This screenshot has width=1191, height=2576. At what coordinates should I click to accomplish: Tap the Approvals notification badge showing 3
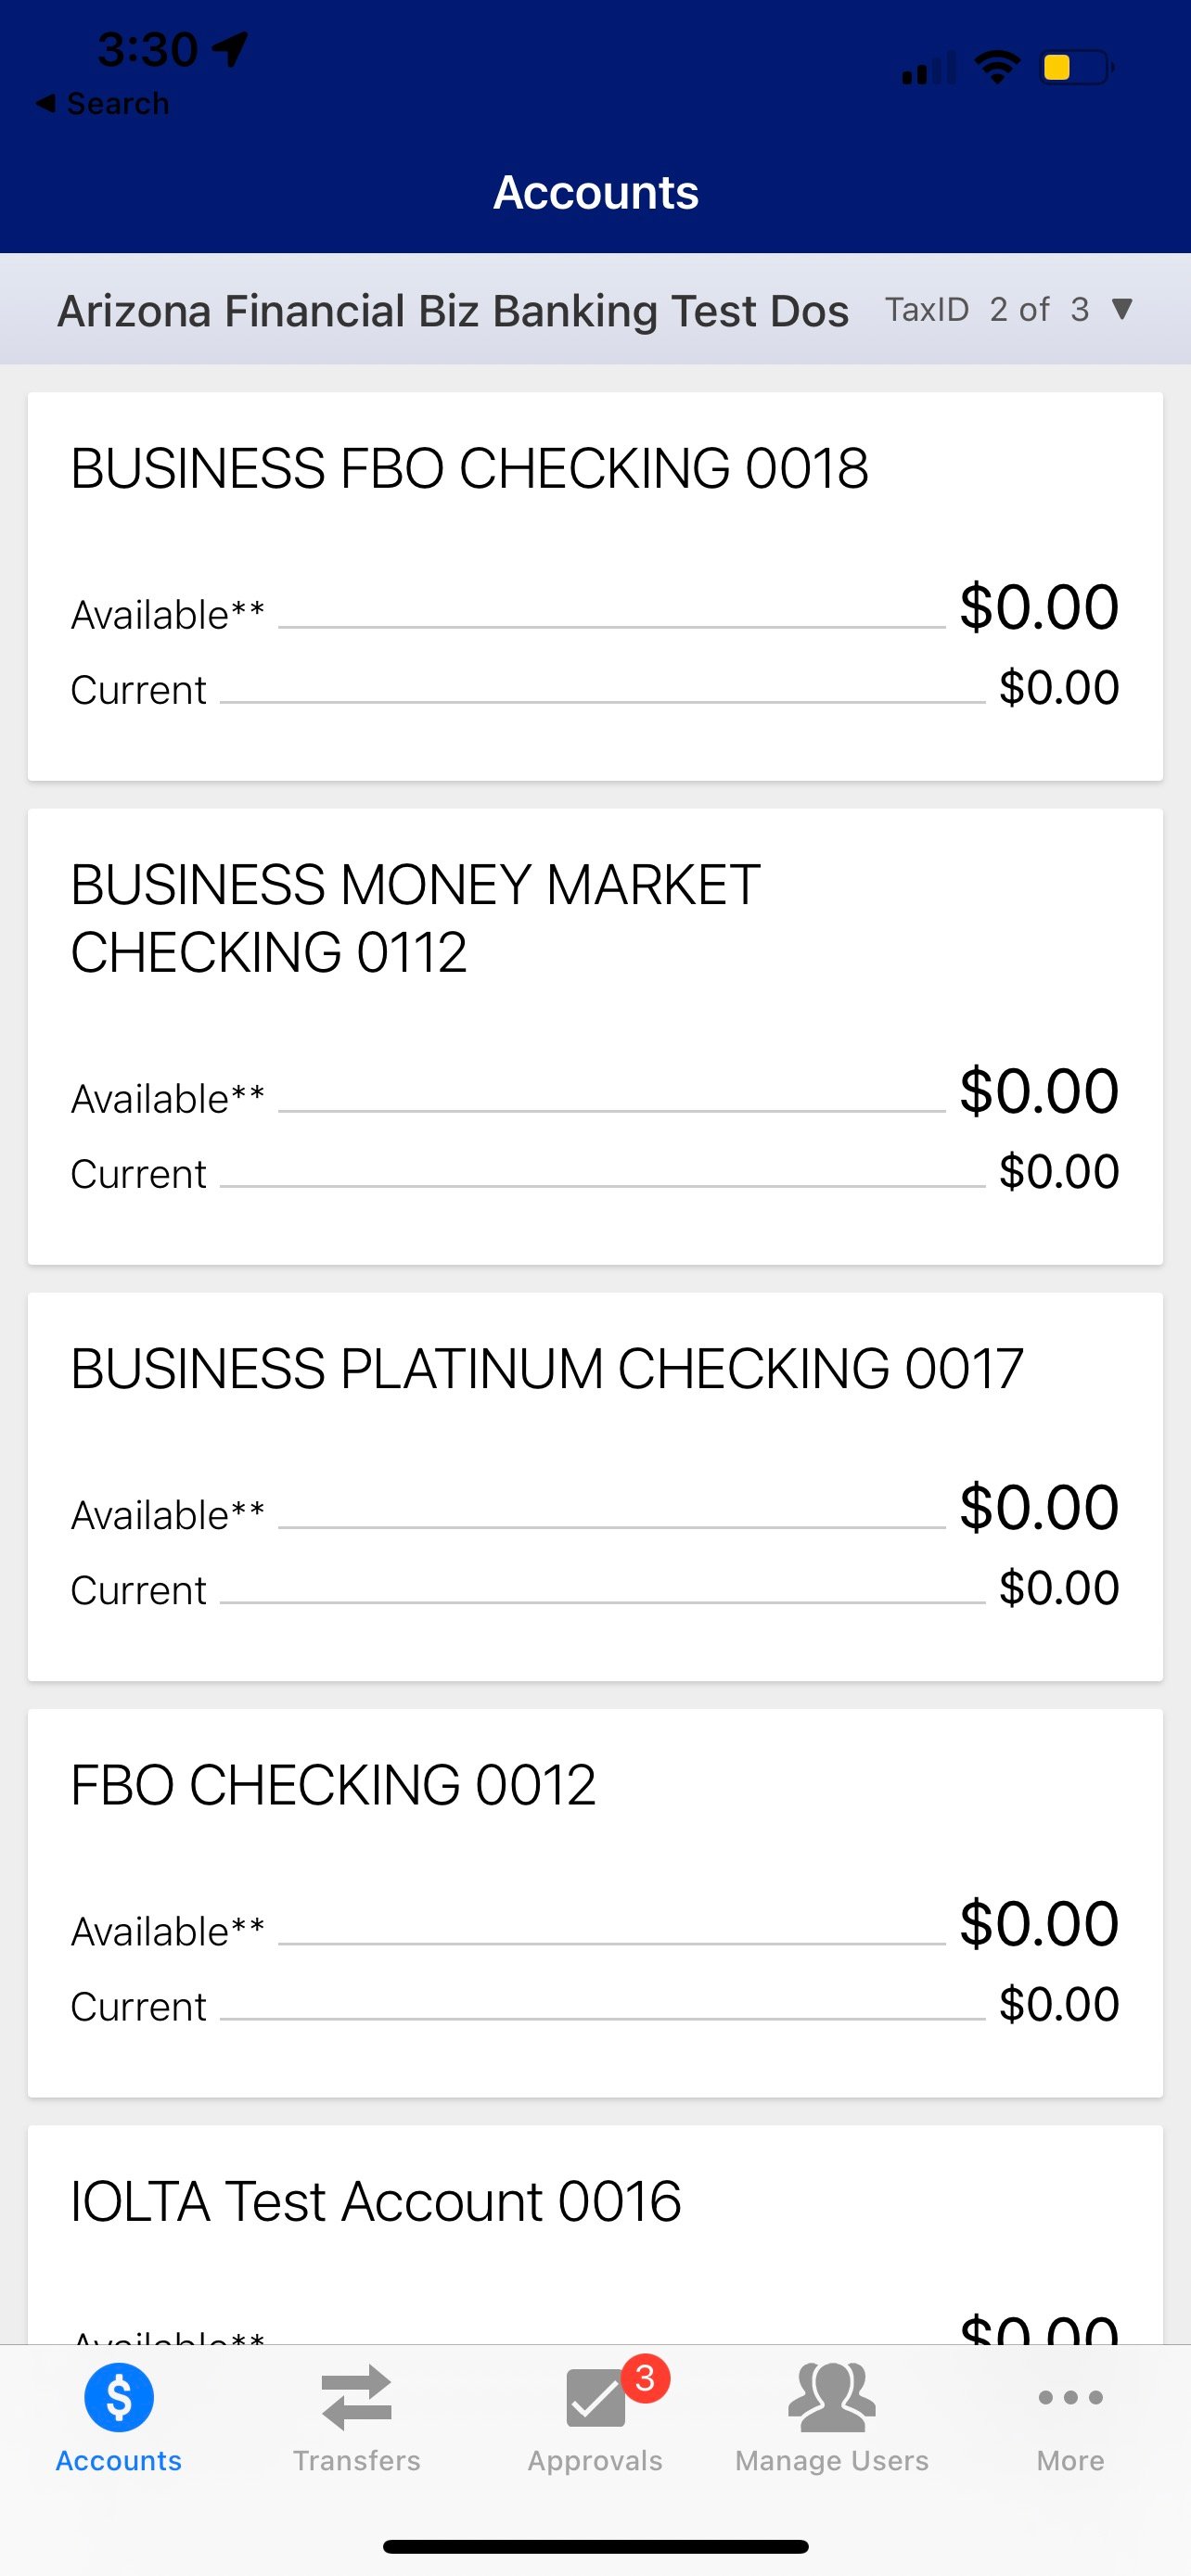(645, 2378)
